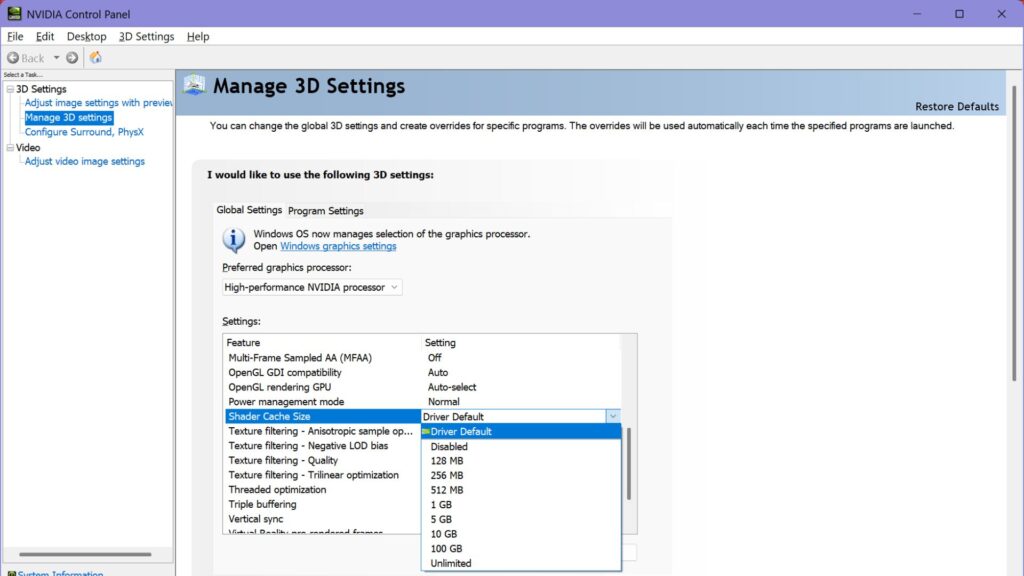1024x576 pixels.
Task: Open the Back button dropdown arrow
Action: [56, 57]
